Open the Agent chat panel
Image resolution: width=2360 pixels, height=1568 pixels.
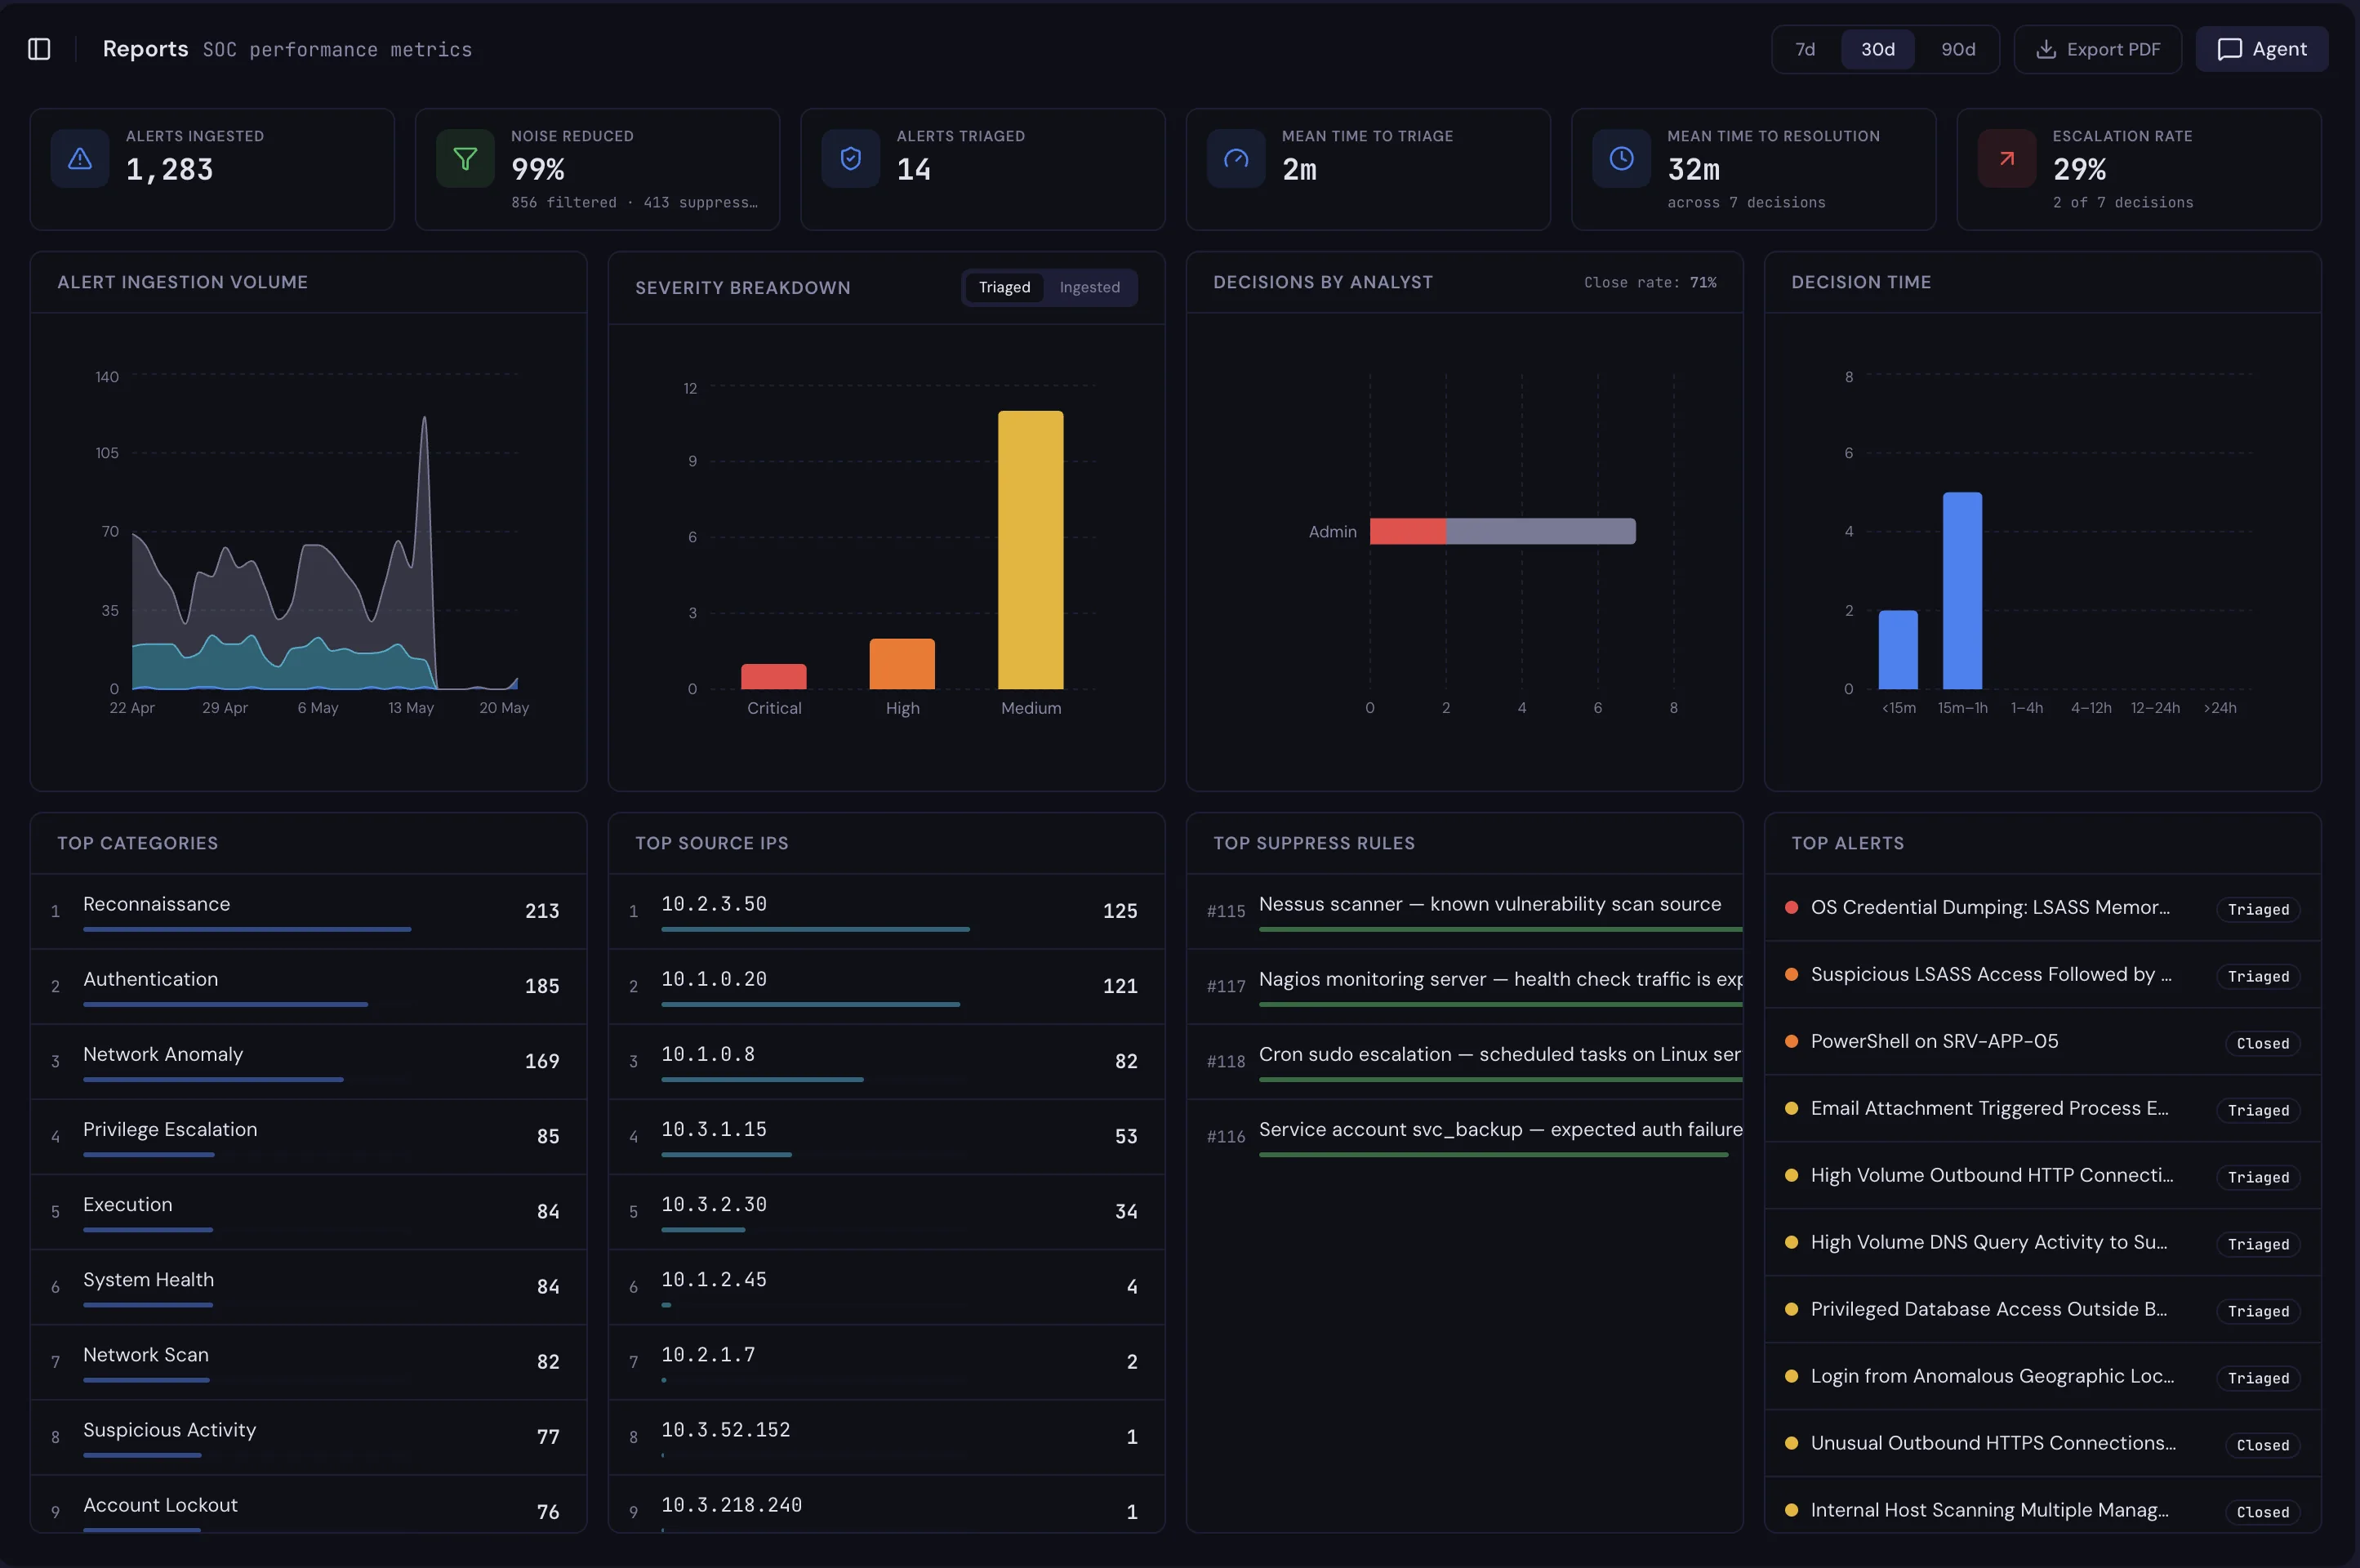(2262, 49)
